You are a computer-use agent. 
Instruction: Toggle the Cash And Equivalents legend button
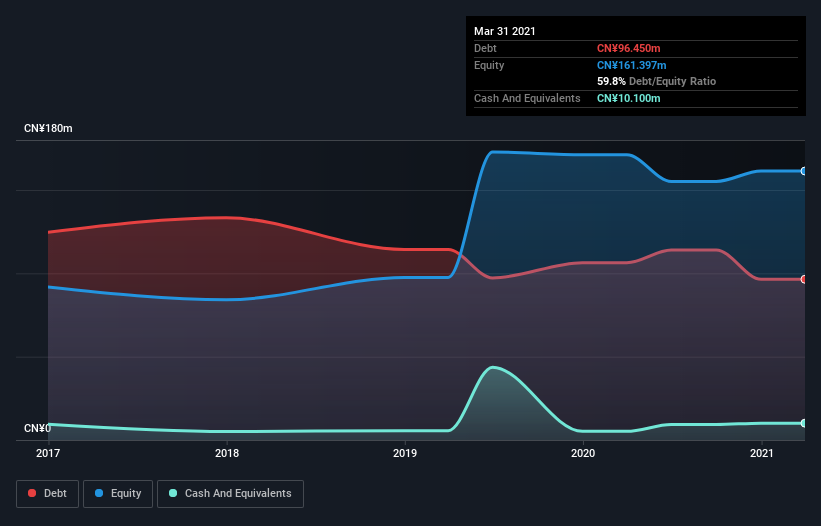(230, 494)
